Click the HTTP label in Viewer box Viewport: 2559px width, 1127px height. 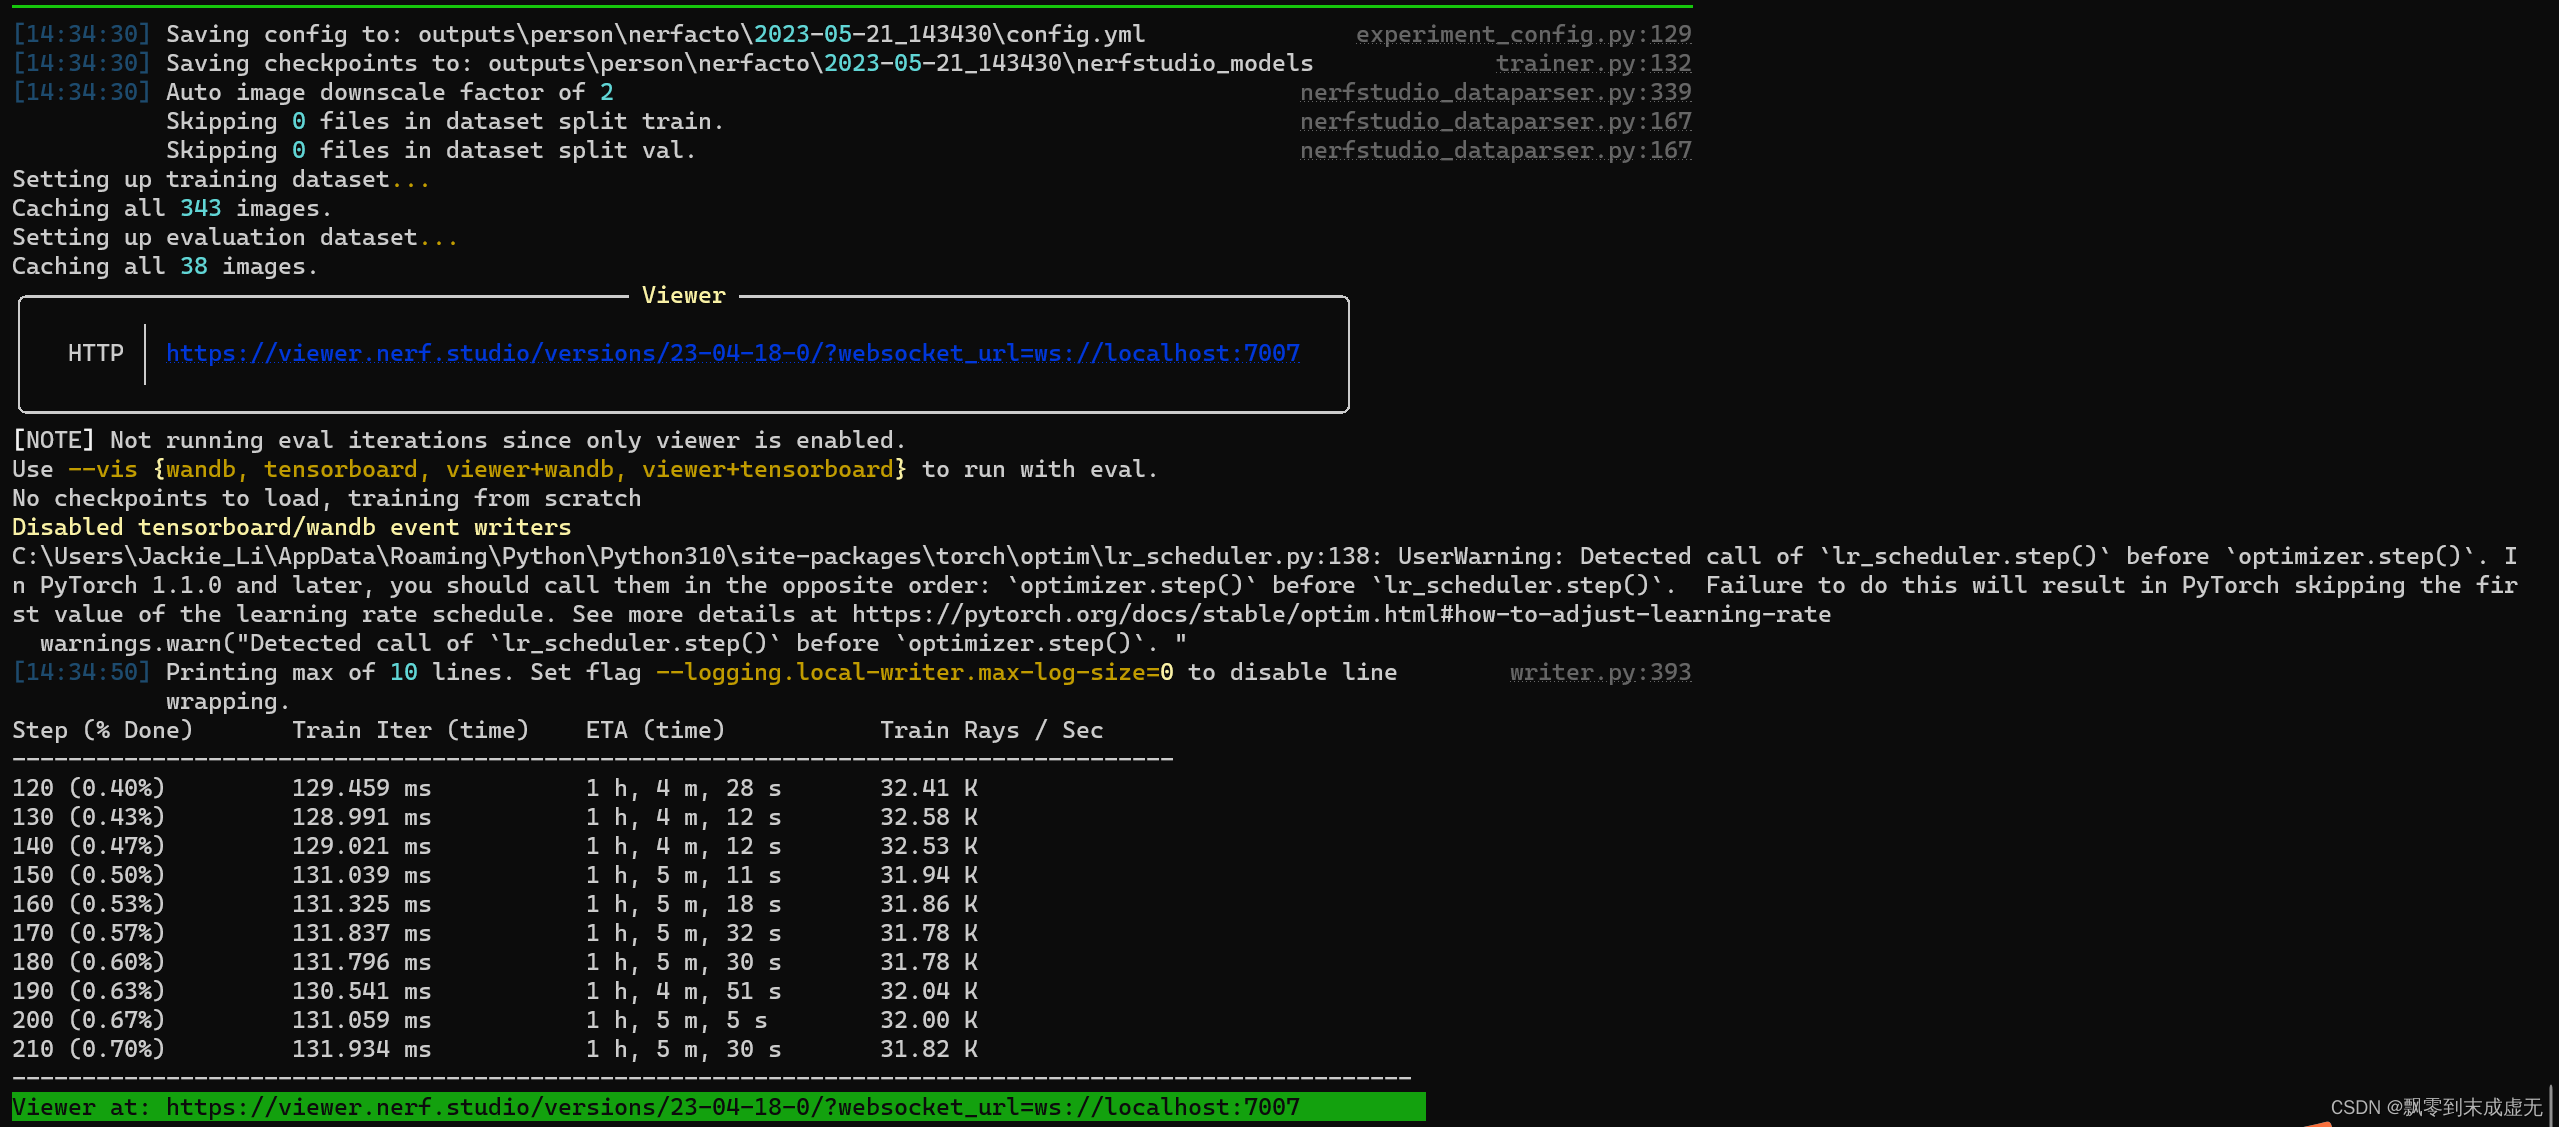click(95, 353)
